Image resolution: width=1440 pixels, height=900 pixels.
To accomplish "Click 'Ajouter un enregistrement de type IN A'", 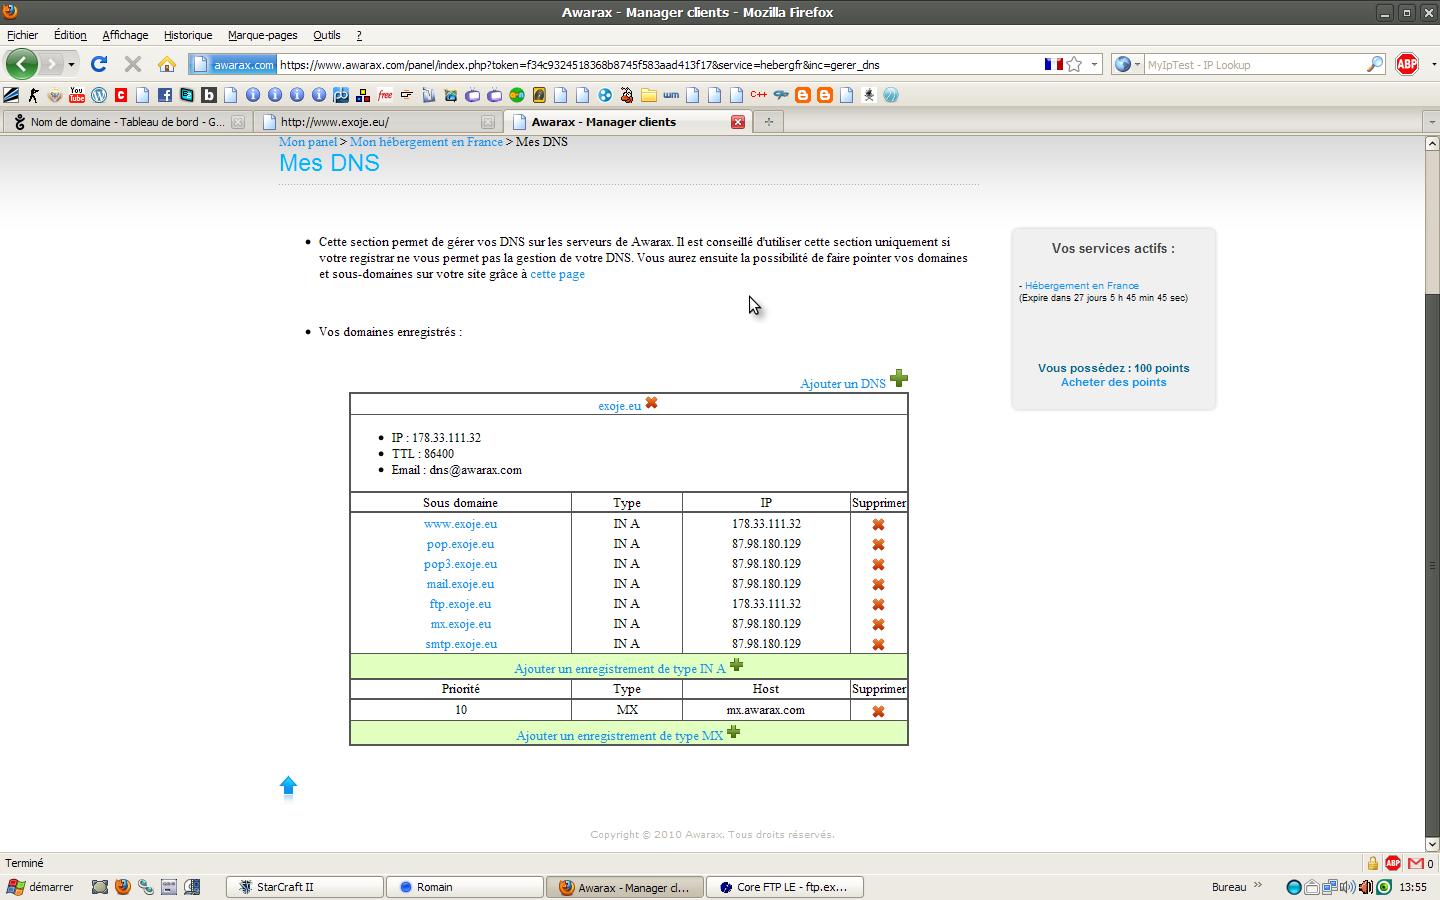I will pos(620,669).
